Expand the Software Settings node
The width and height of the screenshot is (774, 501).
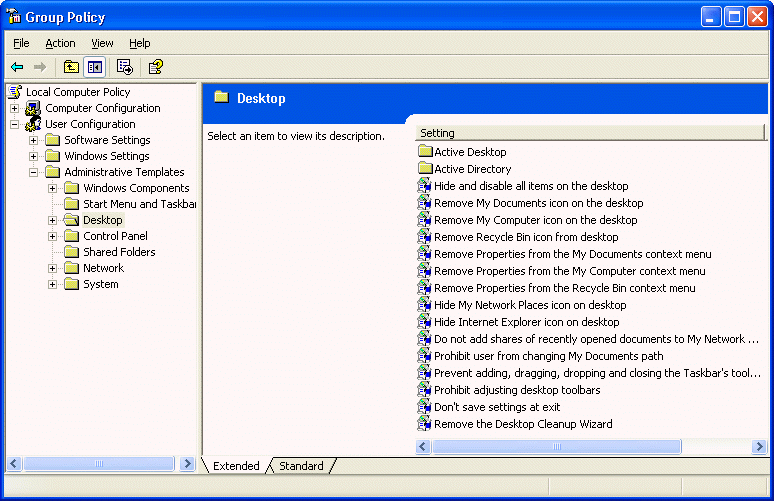click(x=34, y=140)
